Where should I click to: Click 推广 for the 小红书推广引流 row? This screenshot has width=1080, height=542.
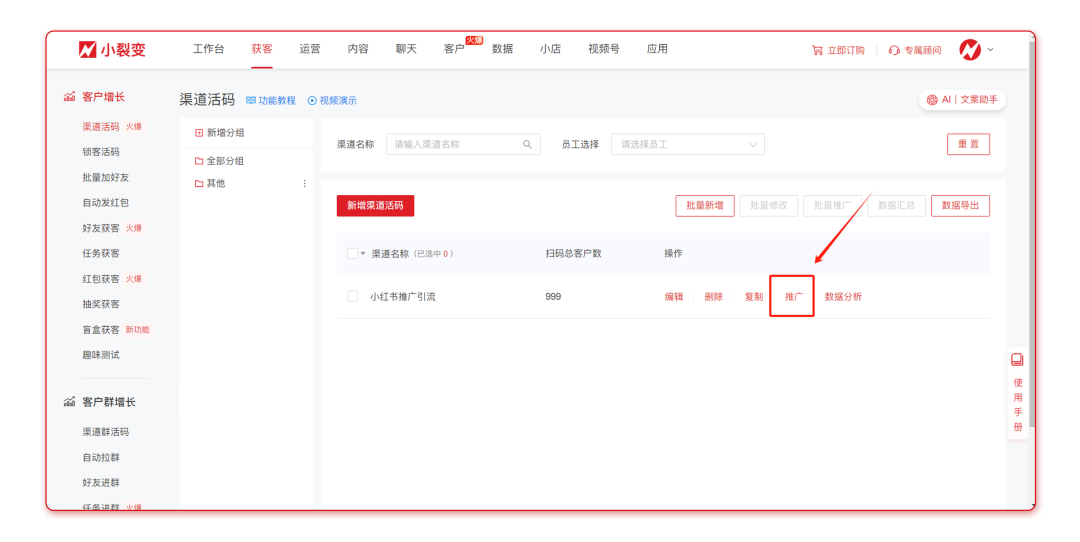[792, 297]
